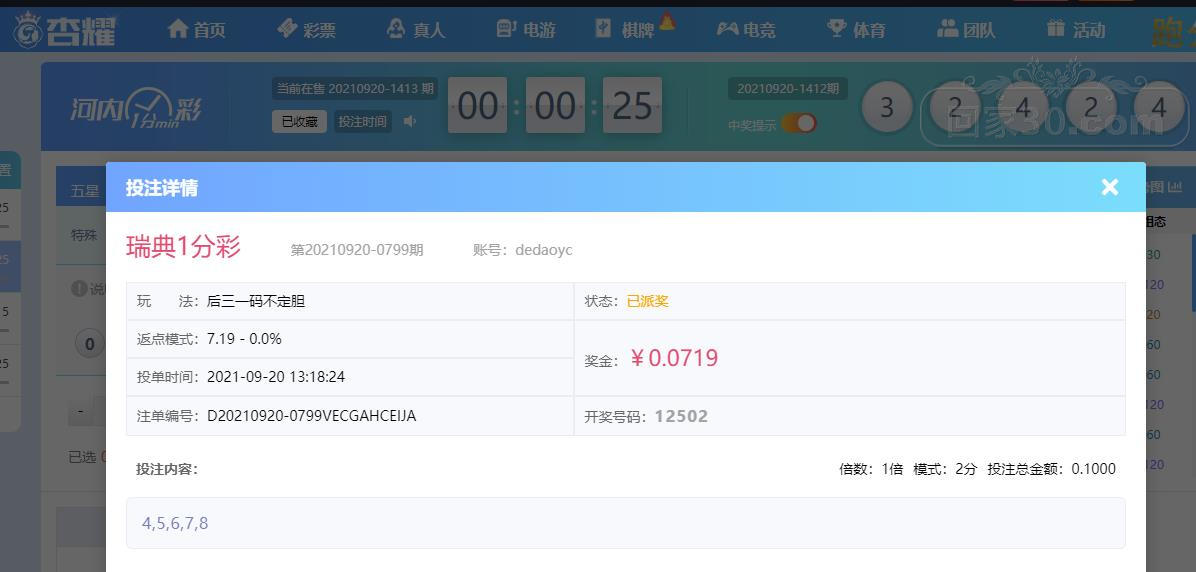
Task: Open the 彩票 lottery menu
Action: (x=306, y=30)
